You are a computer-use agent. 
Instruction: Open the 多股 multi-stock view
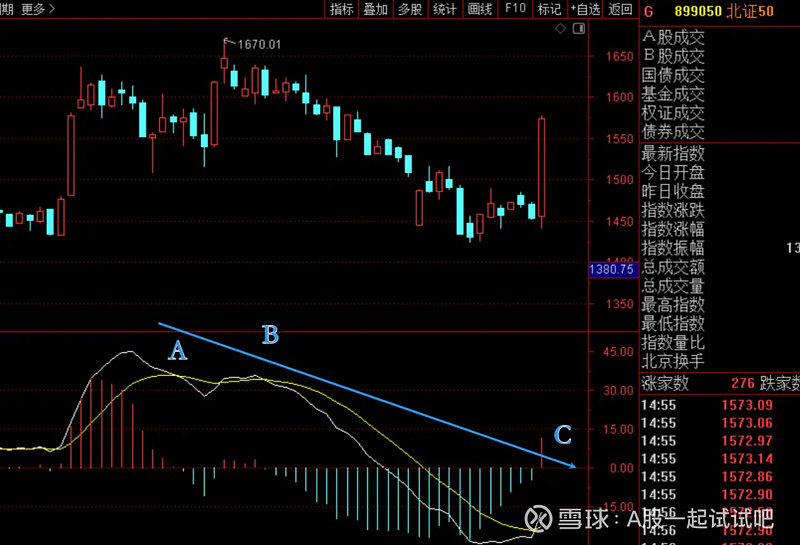(410, 9)
